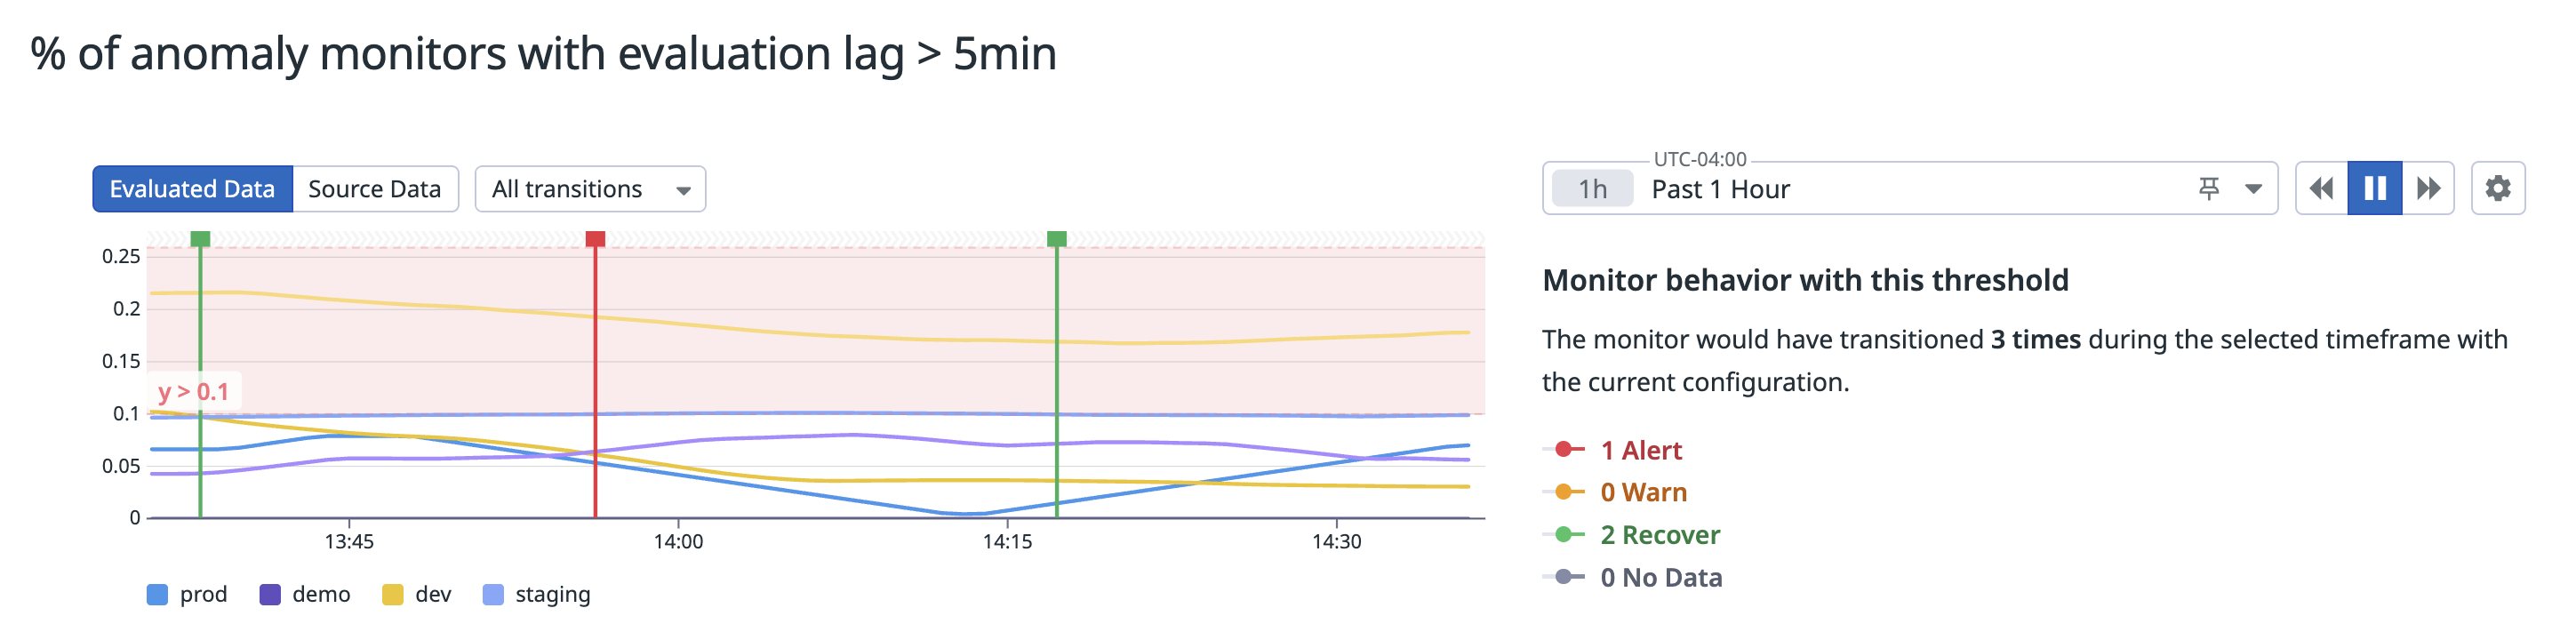Click the staging legend color swatch

coord(493,595)
